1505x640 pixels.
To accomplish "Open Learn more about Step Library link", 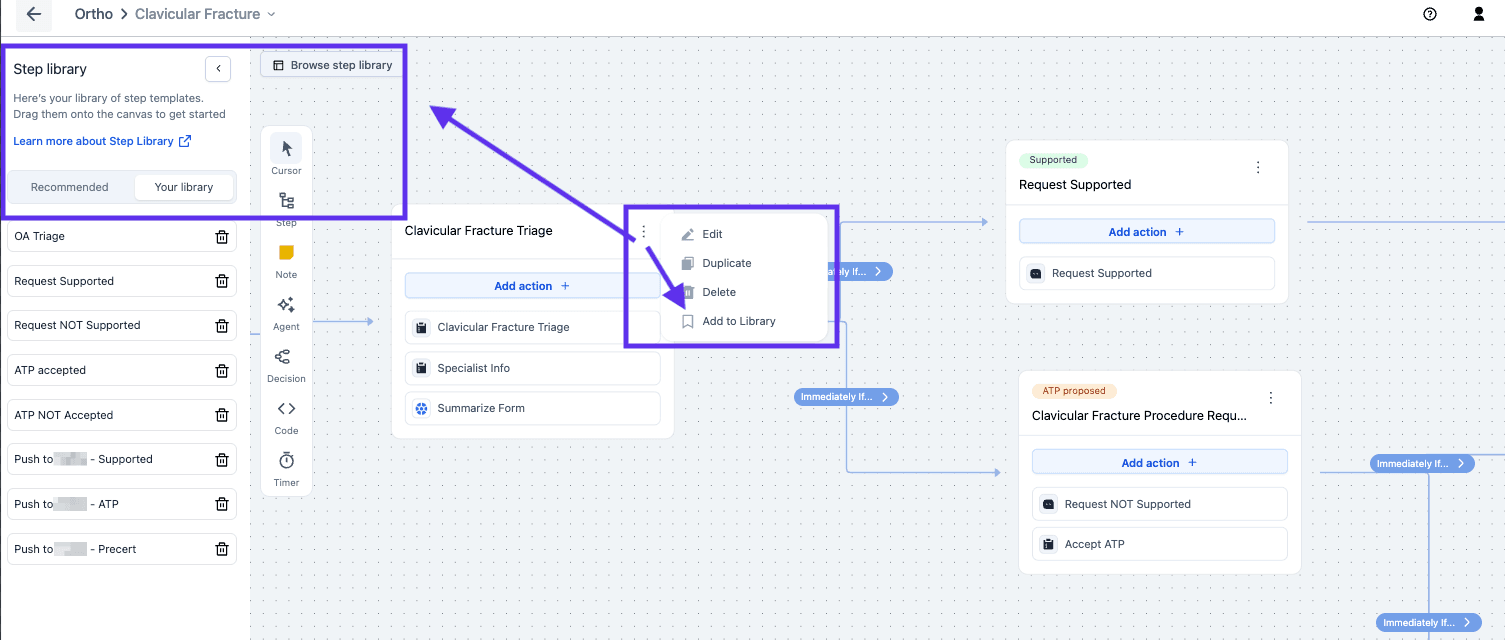I will [102, 141].
